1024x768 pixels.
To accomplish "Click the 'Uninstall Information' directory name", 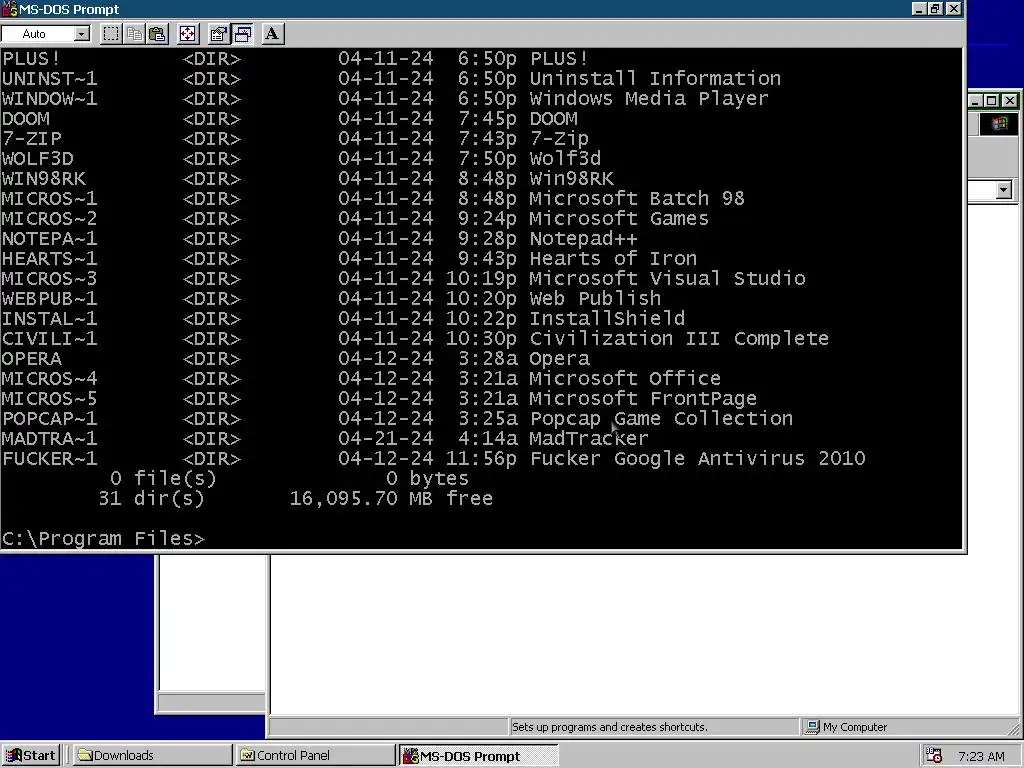I will click(655, 78).
